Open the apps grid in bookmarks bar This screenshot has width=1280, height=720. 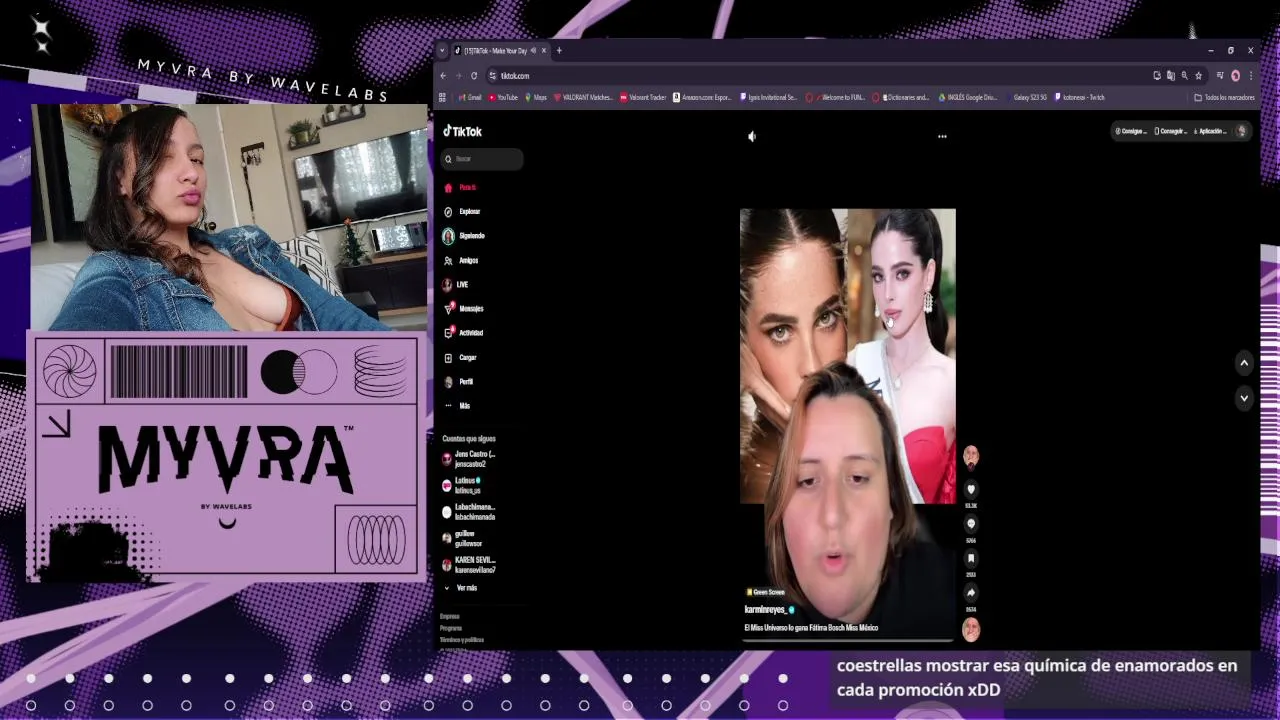(x=442, y=98)
